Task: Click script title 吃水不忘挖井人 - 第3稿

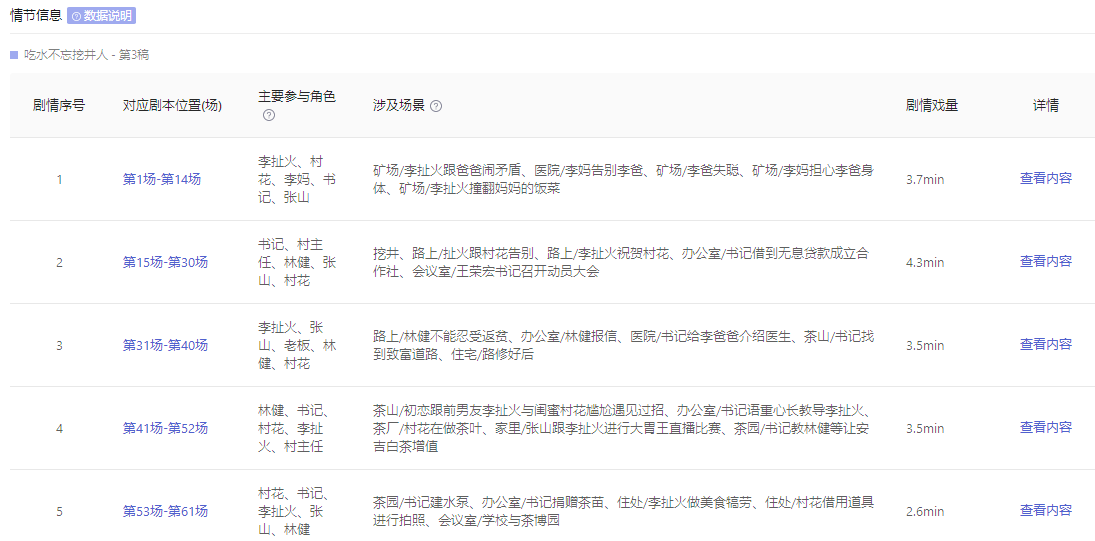Action: click(87, 55)
